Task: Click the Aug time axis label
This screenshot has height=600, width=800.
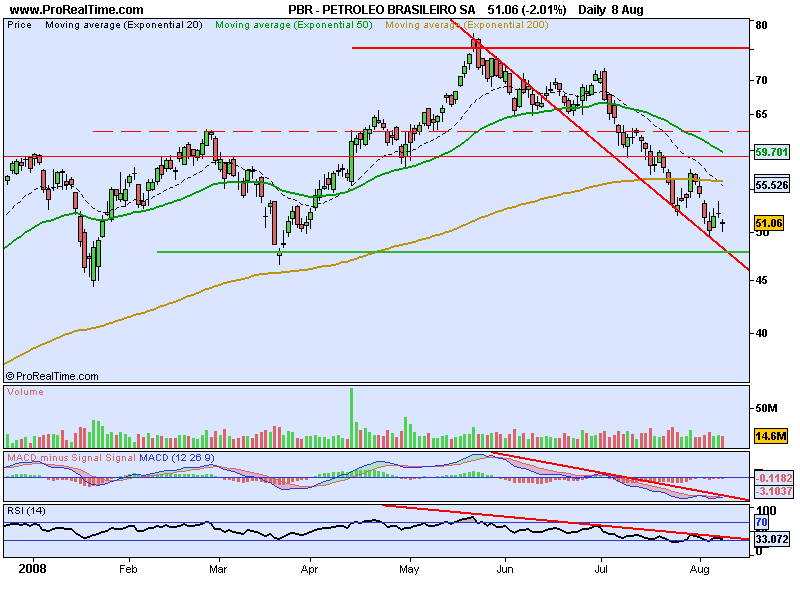Action: pyautogui.click(x=699, y=569)
